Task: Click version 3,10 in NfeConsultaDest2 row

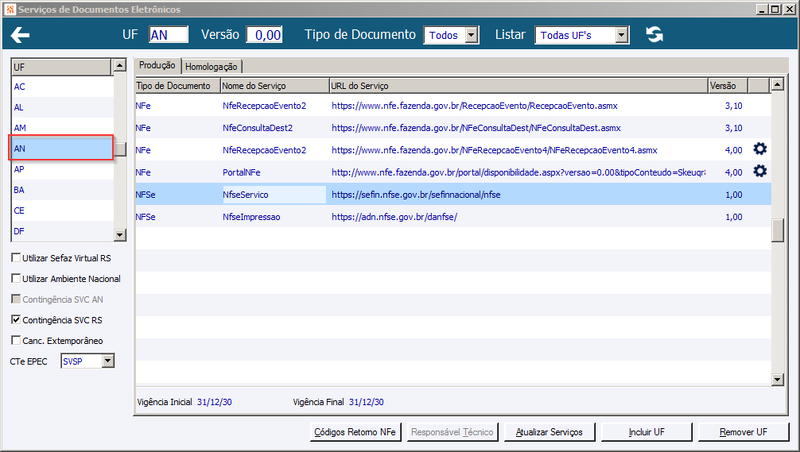Action: (x=734, y=128)
